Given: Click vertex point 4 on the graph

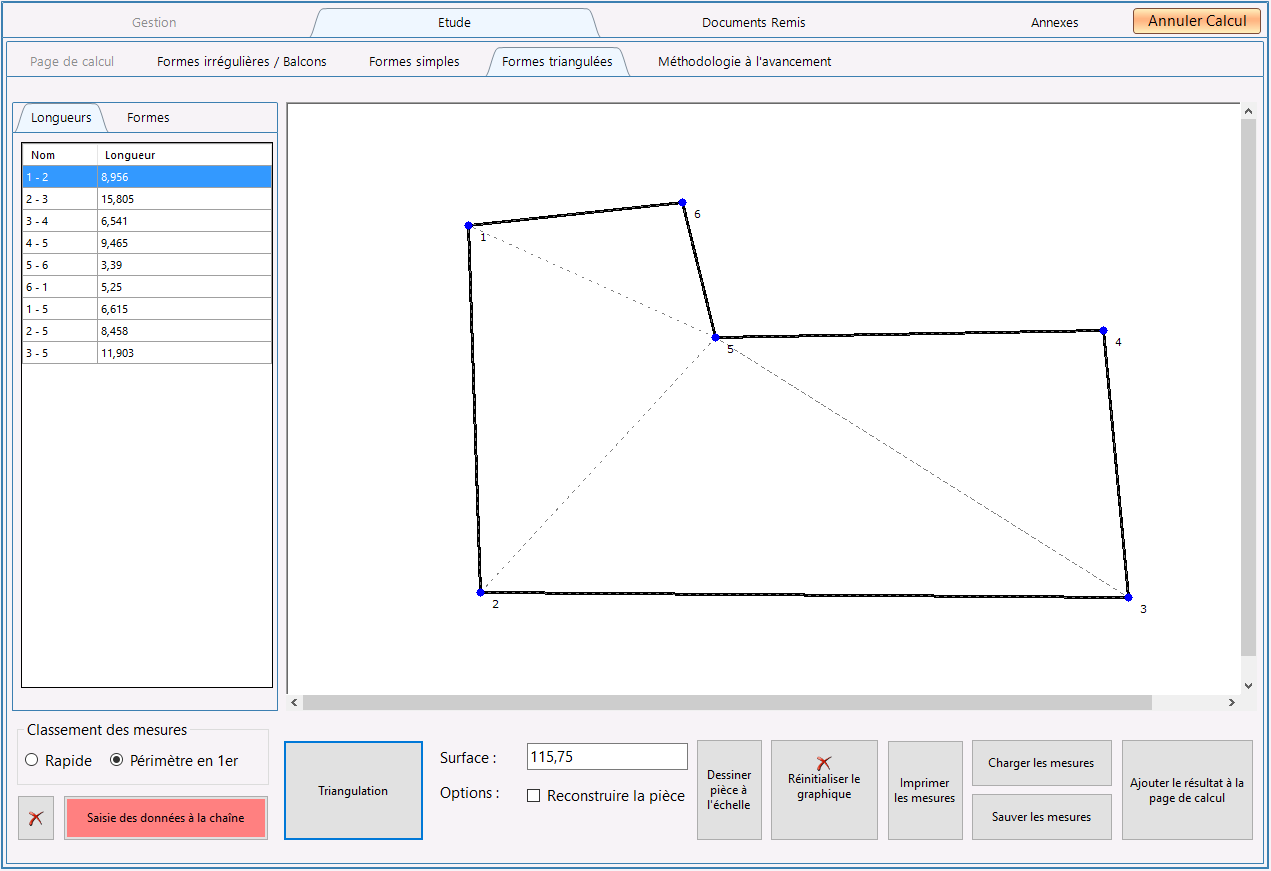Looking at the screenshot, I should pos(1103,330).
